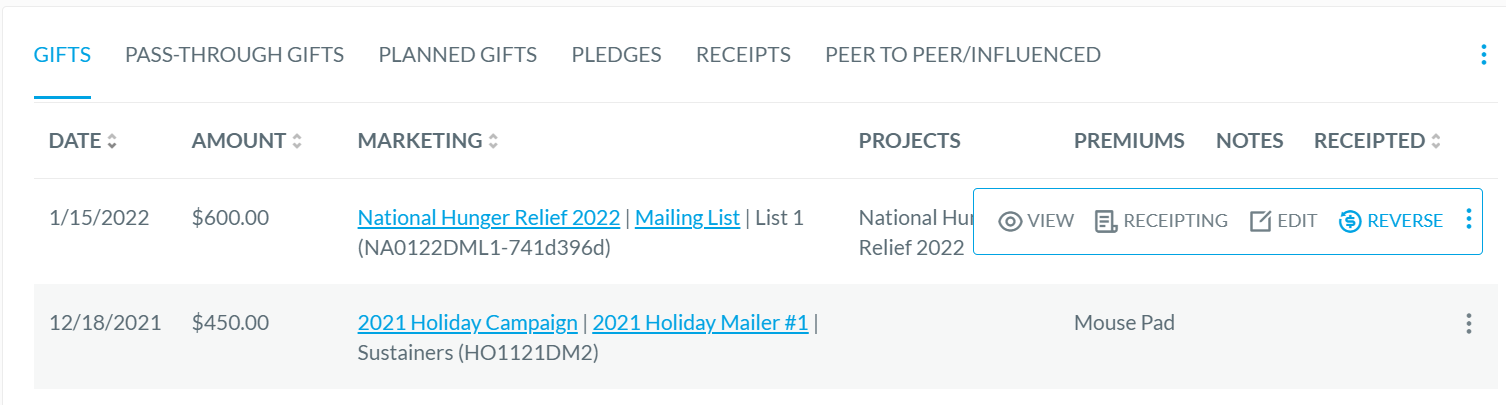Image resolution: width=1506 pixels, height=405 pixels.
Task: Open the RECEIPTS tab
Action: pos(743,55)
